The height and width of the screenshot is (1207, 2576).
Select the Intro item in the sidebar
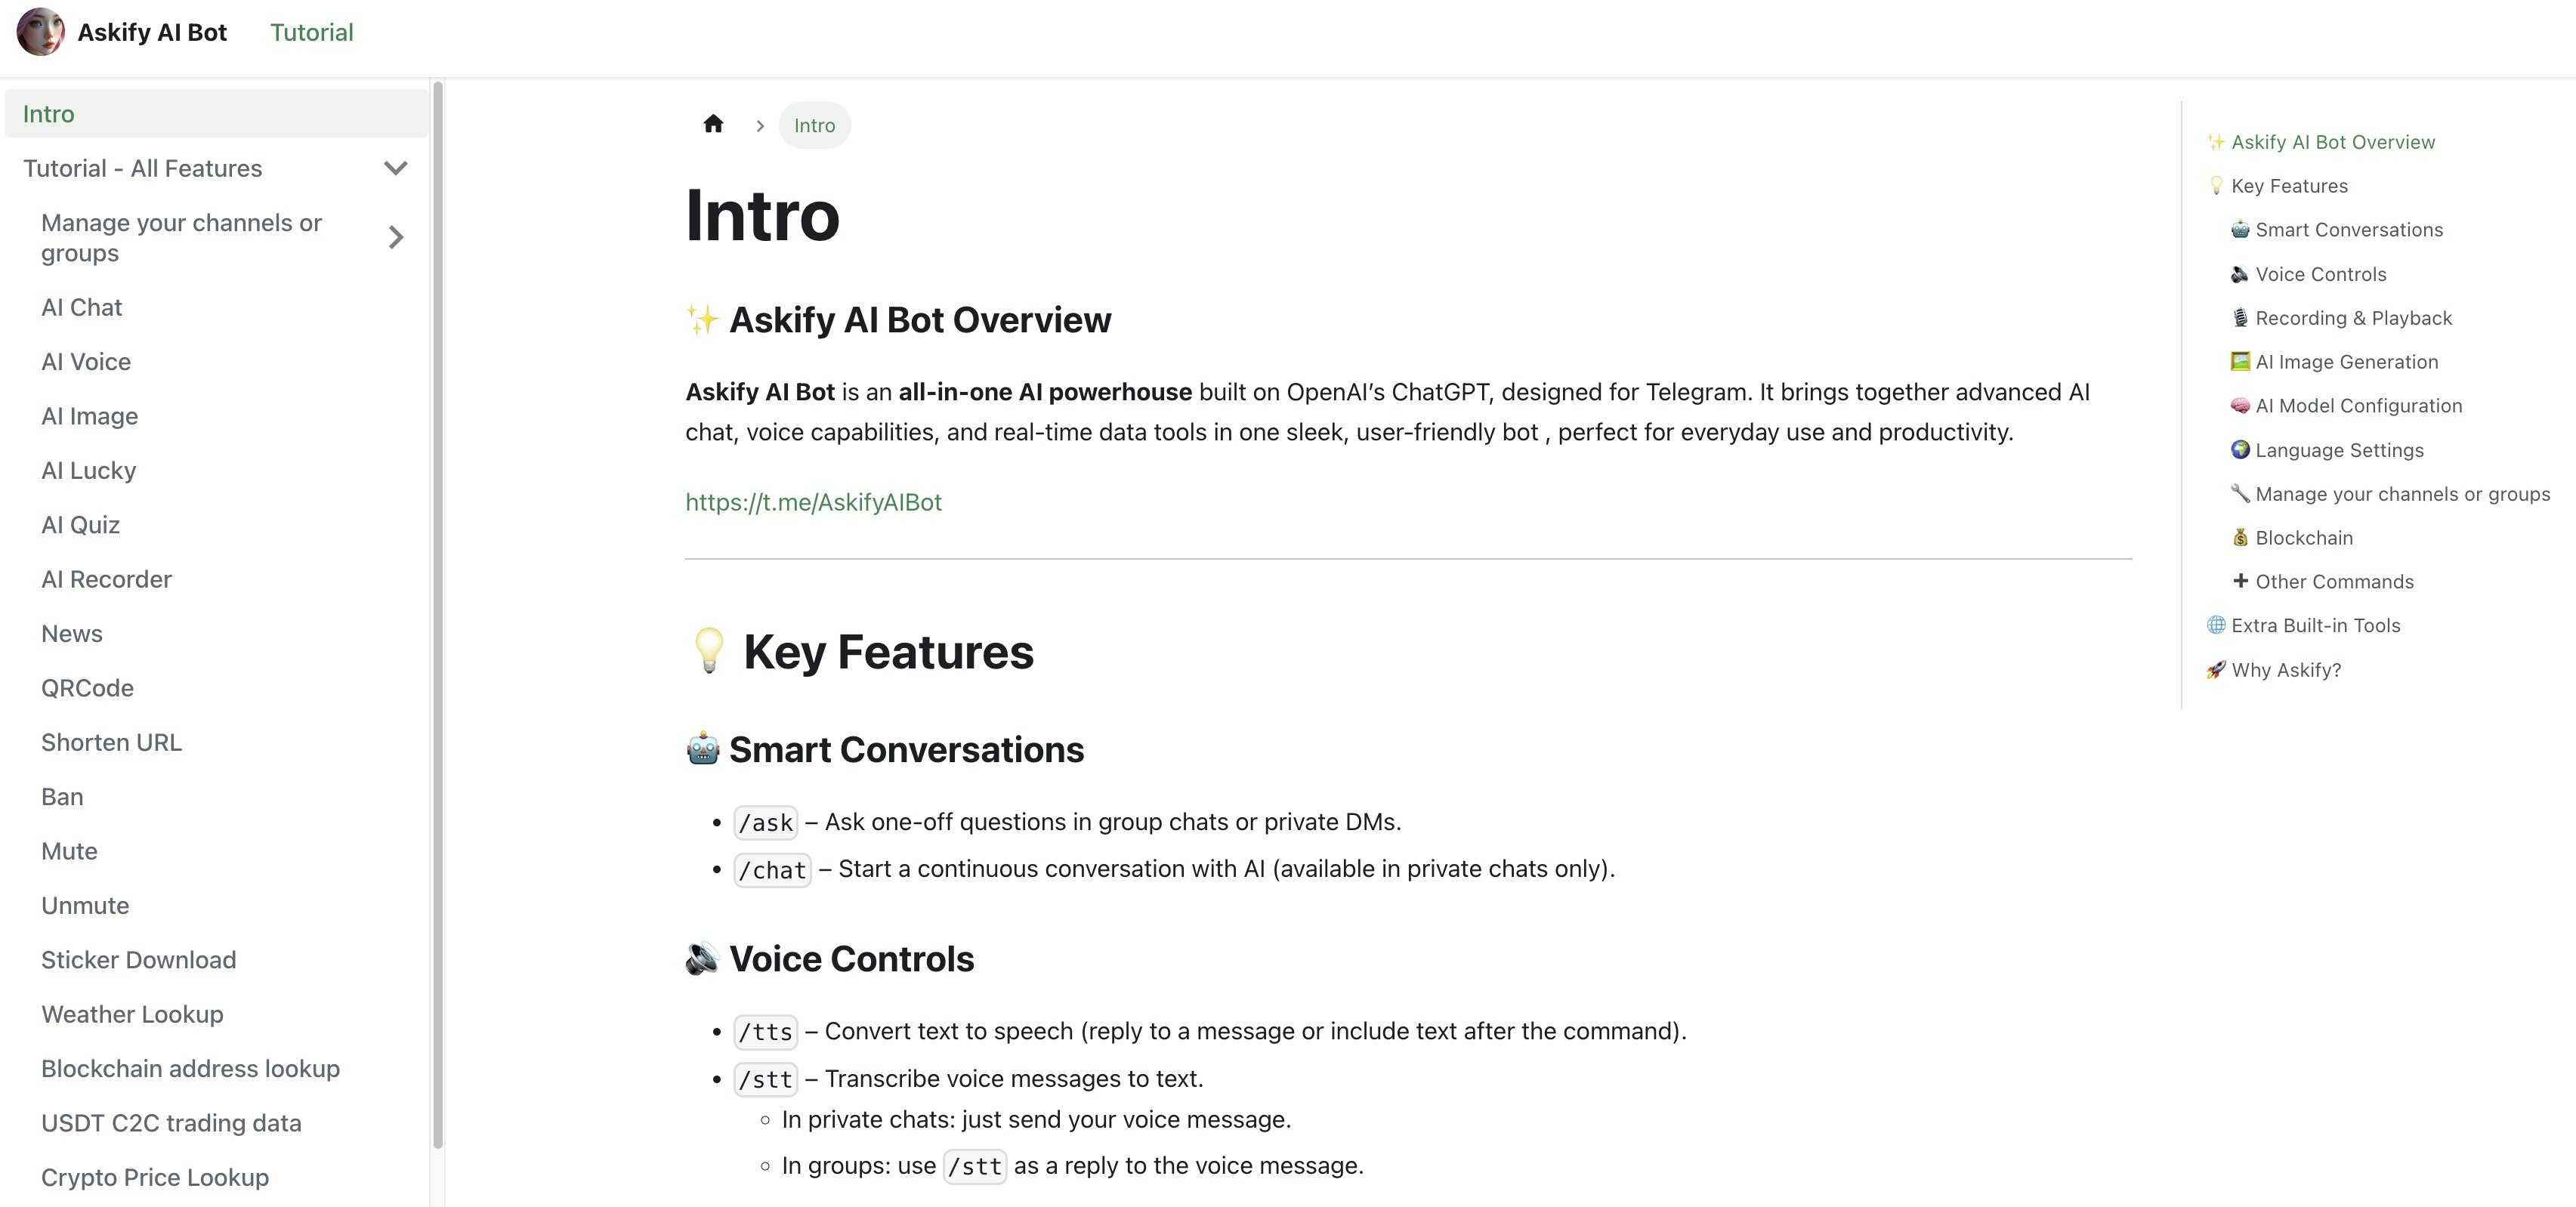pyautogui.click(x=49, y=114)
